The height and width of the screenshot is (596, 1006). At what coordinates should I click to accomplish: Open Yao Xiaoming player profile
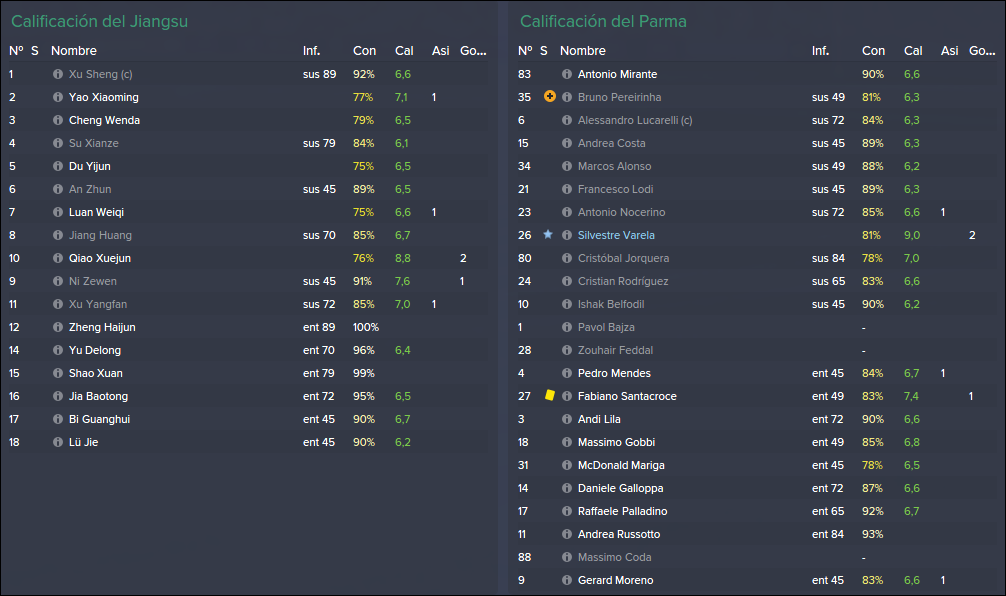(x=104, y=98)
